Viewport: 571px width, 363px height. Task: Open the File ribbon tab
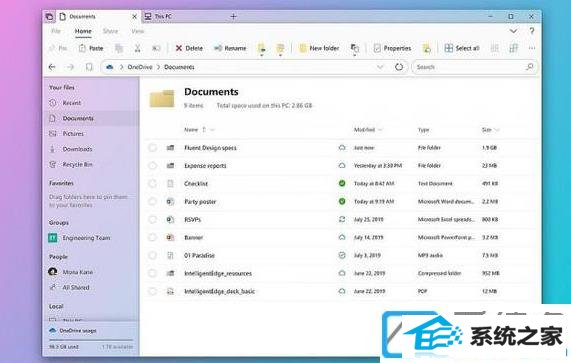click(x=56, y=31)
